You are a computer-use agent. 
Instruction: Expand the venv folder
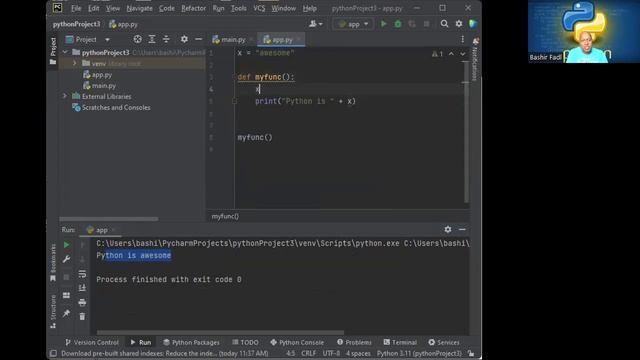pyautogui.click(x=75, y=64)
